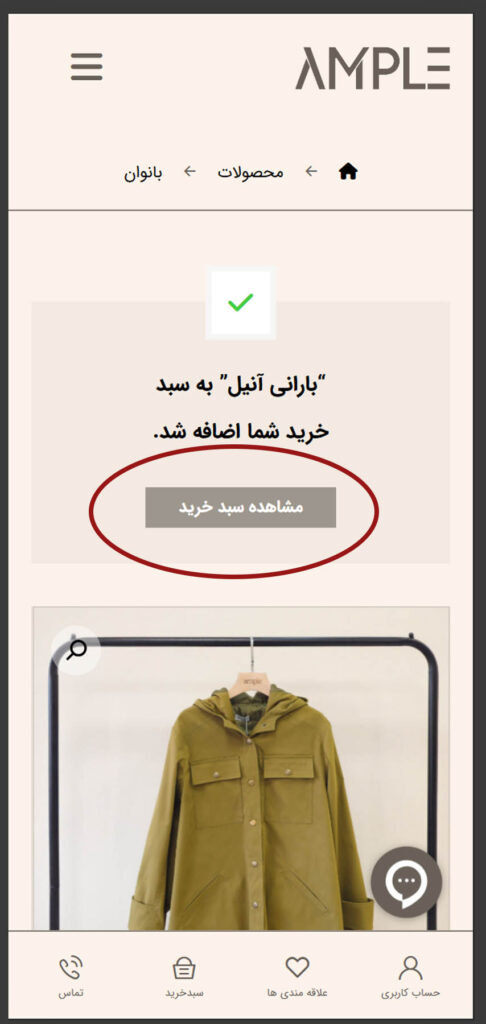Go to home via breadcrumb house icon
The height and width of the screenshot is (1024, 486).
(348, 172)
